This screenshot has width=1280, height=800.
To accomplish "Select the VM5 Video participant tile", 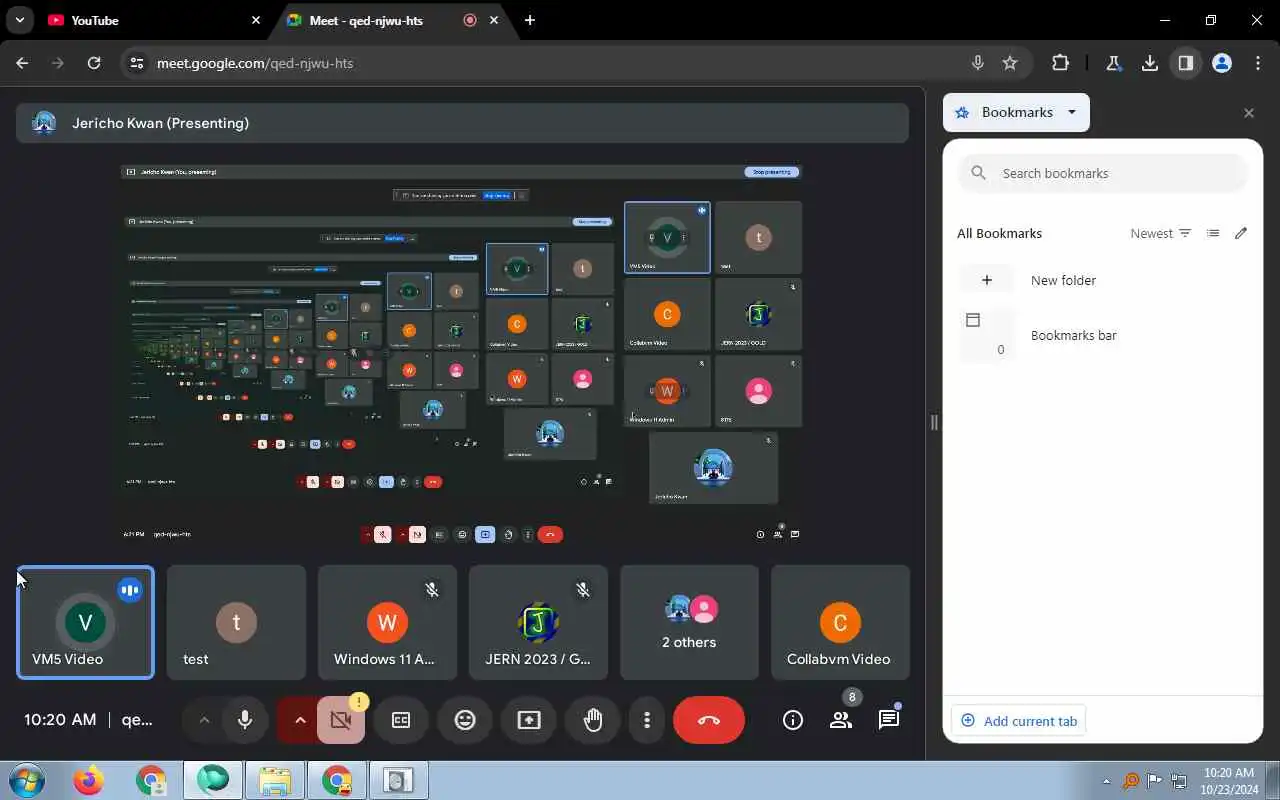I will (85, 622).
